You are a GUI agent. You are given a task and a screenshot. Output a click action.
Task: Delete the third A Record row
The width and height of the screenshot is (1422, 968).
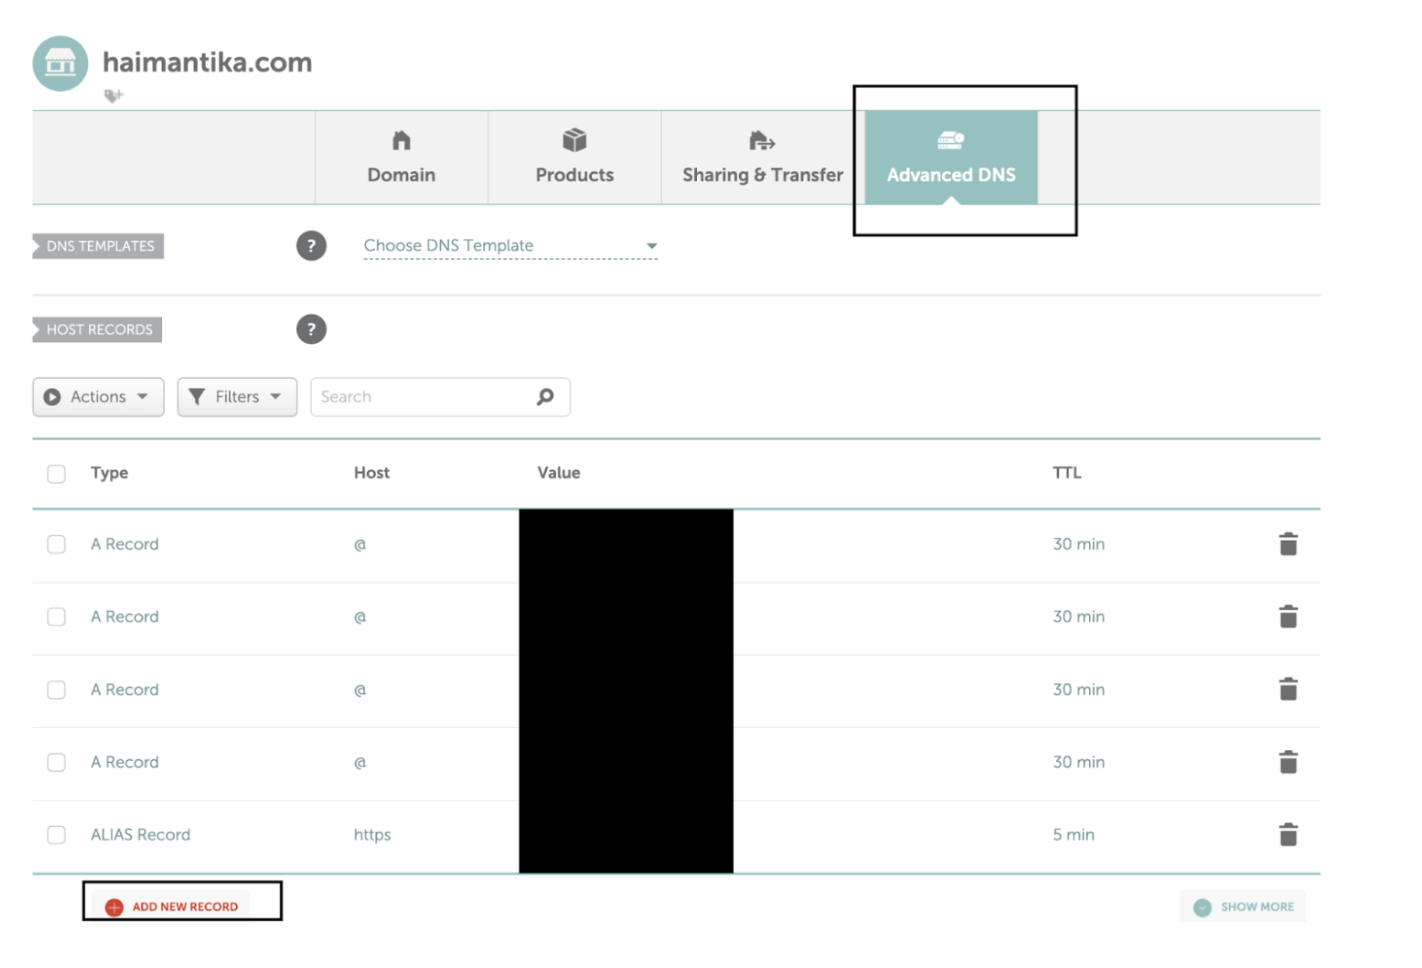(x=1288, y=689)
